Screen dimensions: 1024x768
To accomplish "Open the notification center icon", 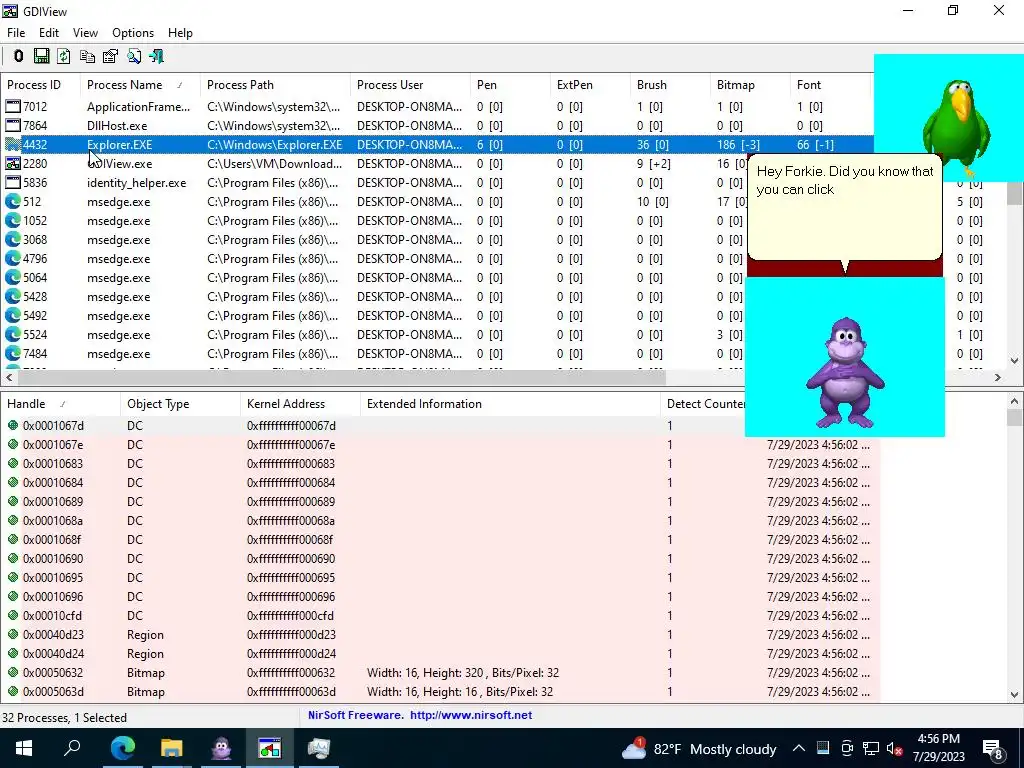I will coord(993,749).
